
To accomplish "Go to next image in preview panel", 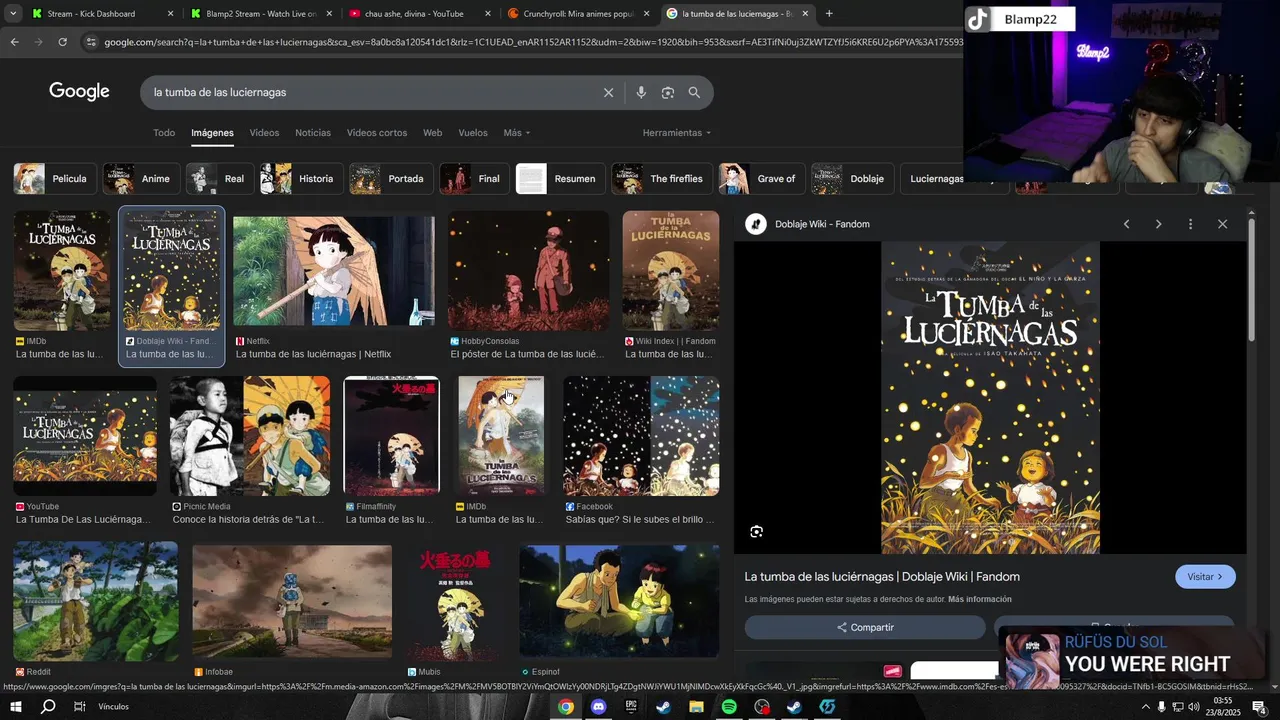I will [1158, 224].
